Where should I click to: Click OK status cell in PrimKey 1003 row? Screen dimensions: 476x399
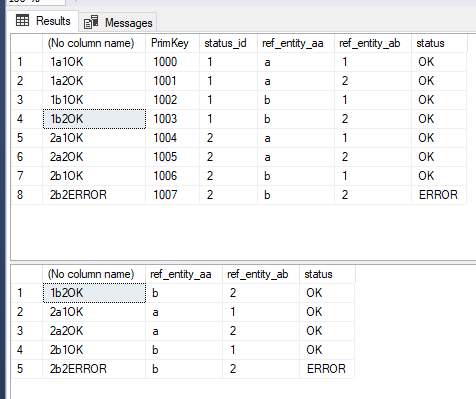pyautogui.click(x=439, y=119)
